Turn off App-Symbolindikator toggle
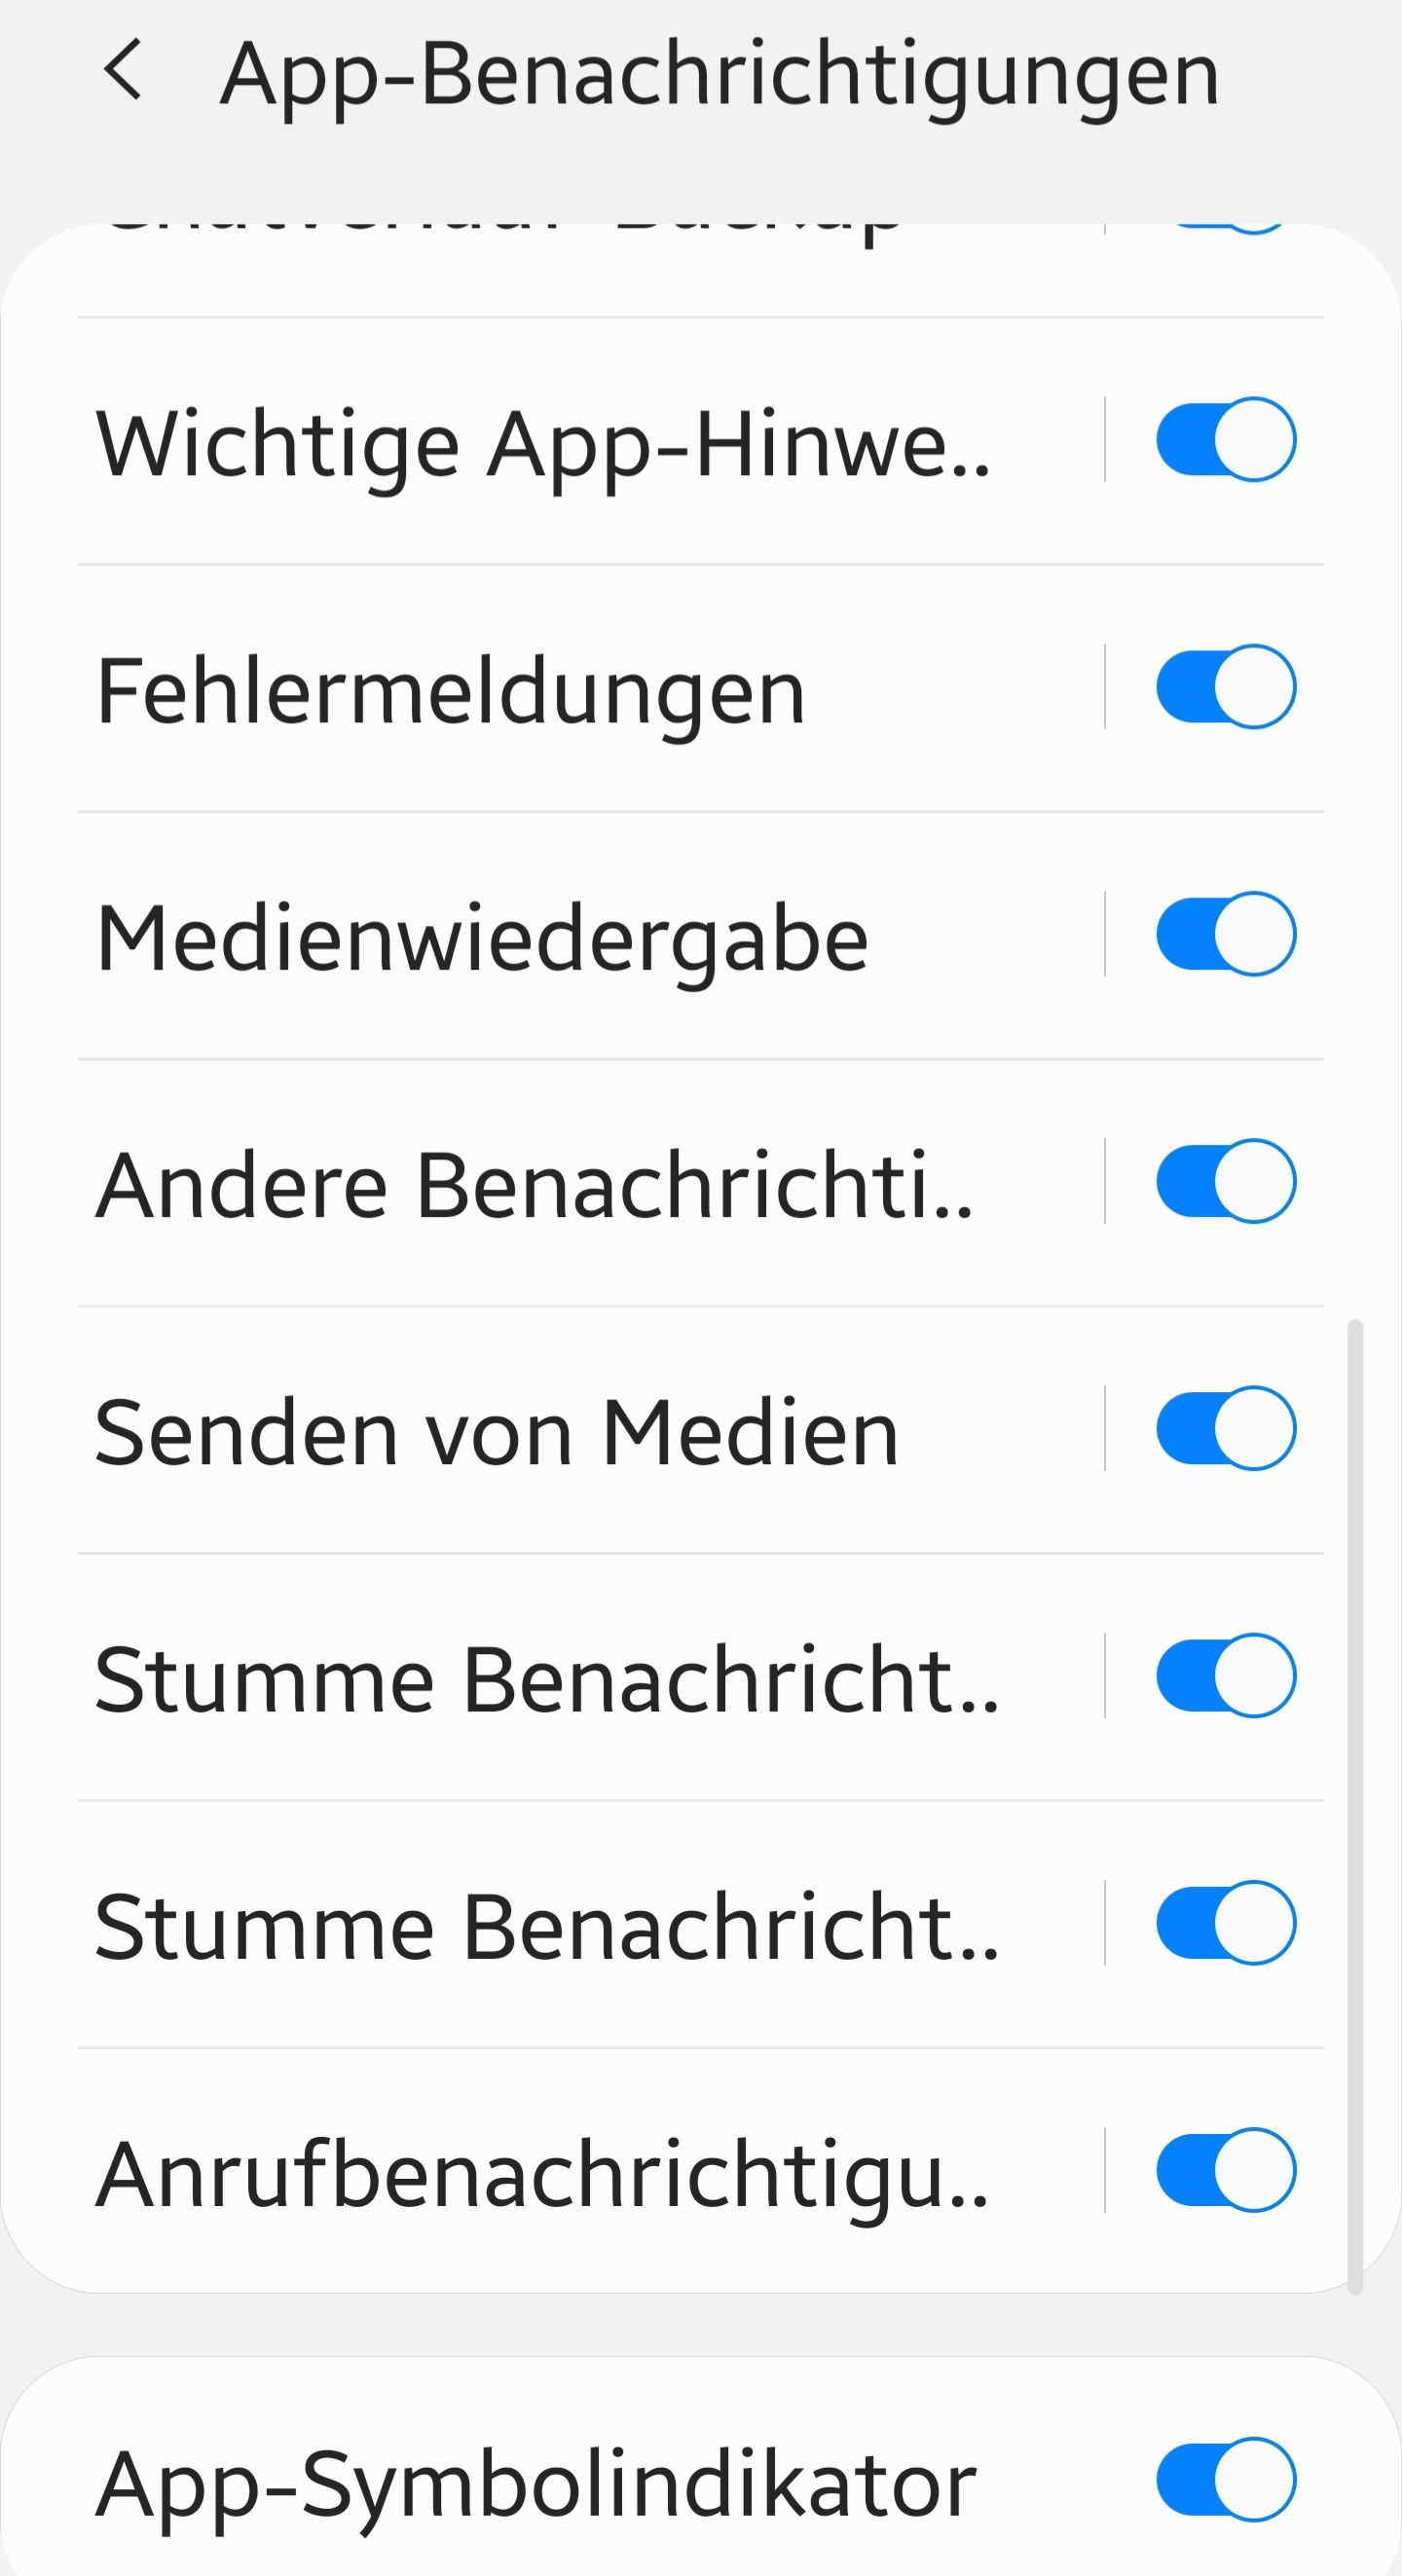The height and width of the screenshot is (2576, 1402). click(x=1225, y=2480)
